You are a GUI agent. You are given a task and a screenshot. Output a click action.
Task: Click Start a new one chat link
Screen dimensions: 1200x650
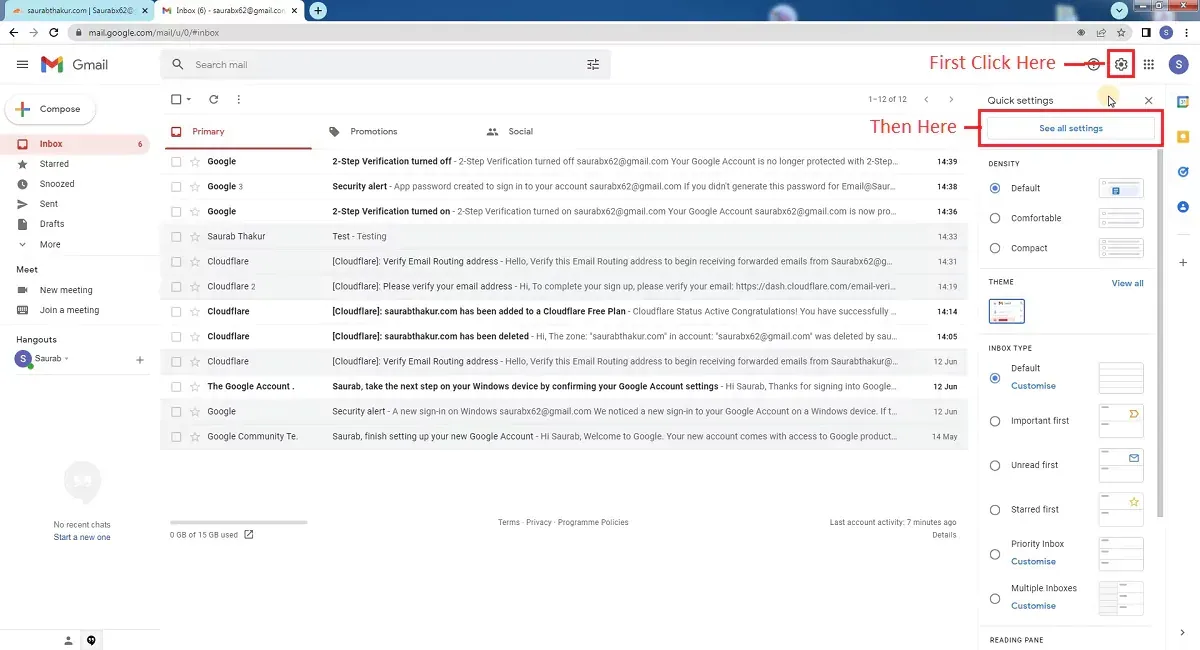pos(82,537)
